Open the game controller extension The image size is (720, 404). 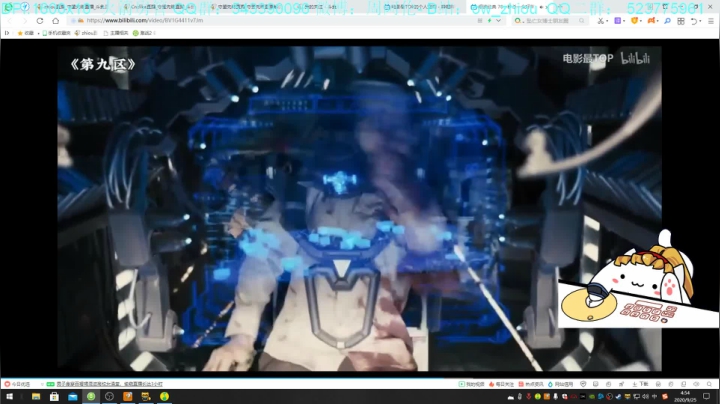(x=651, y=21)
